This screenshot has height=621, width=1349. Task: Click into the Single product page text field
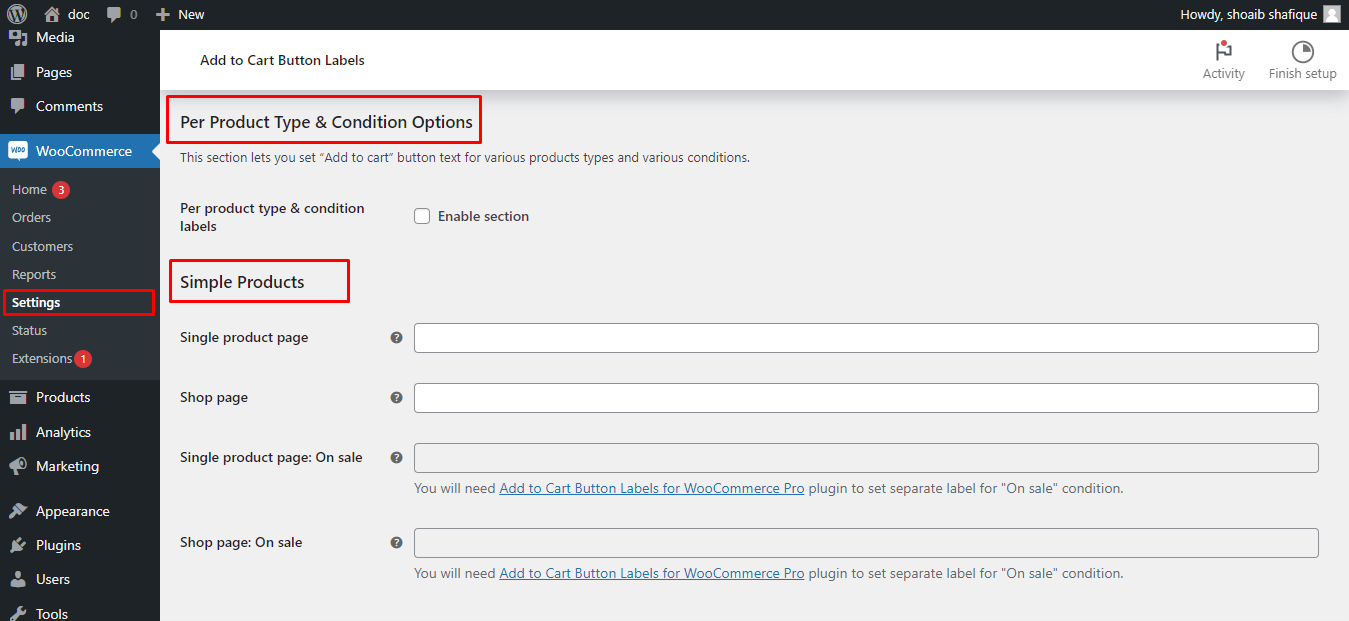pyautogui.click(x=866, y=338)
